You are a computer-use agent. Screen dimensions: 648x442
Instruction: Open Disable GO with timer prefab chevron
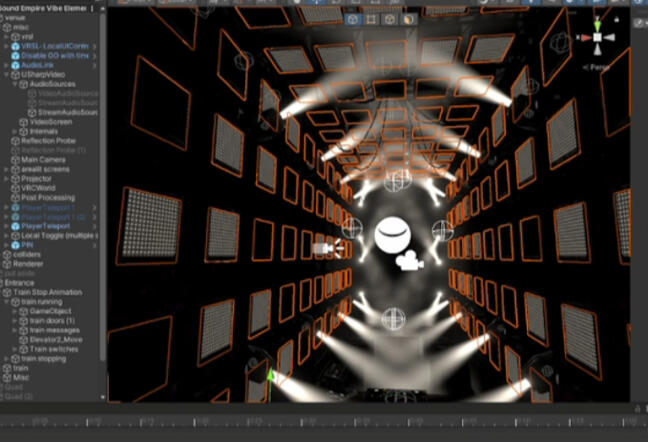pos(95,56)
